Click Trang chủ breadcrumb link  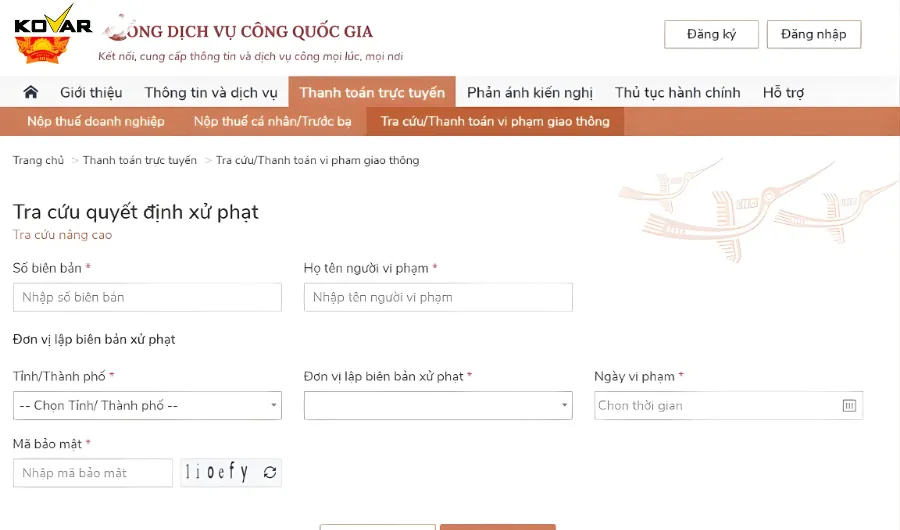(38, 160)
